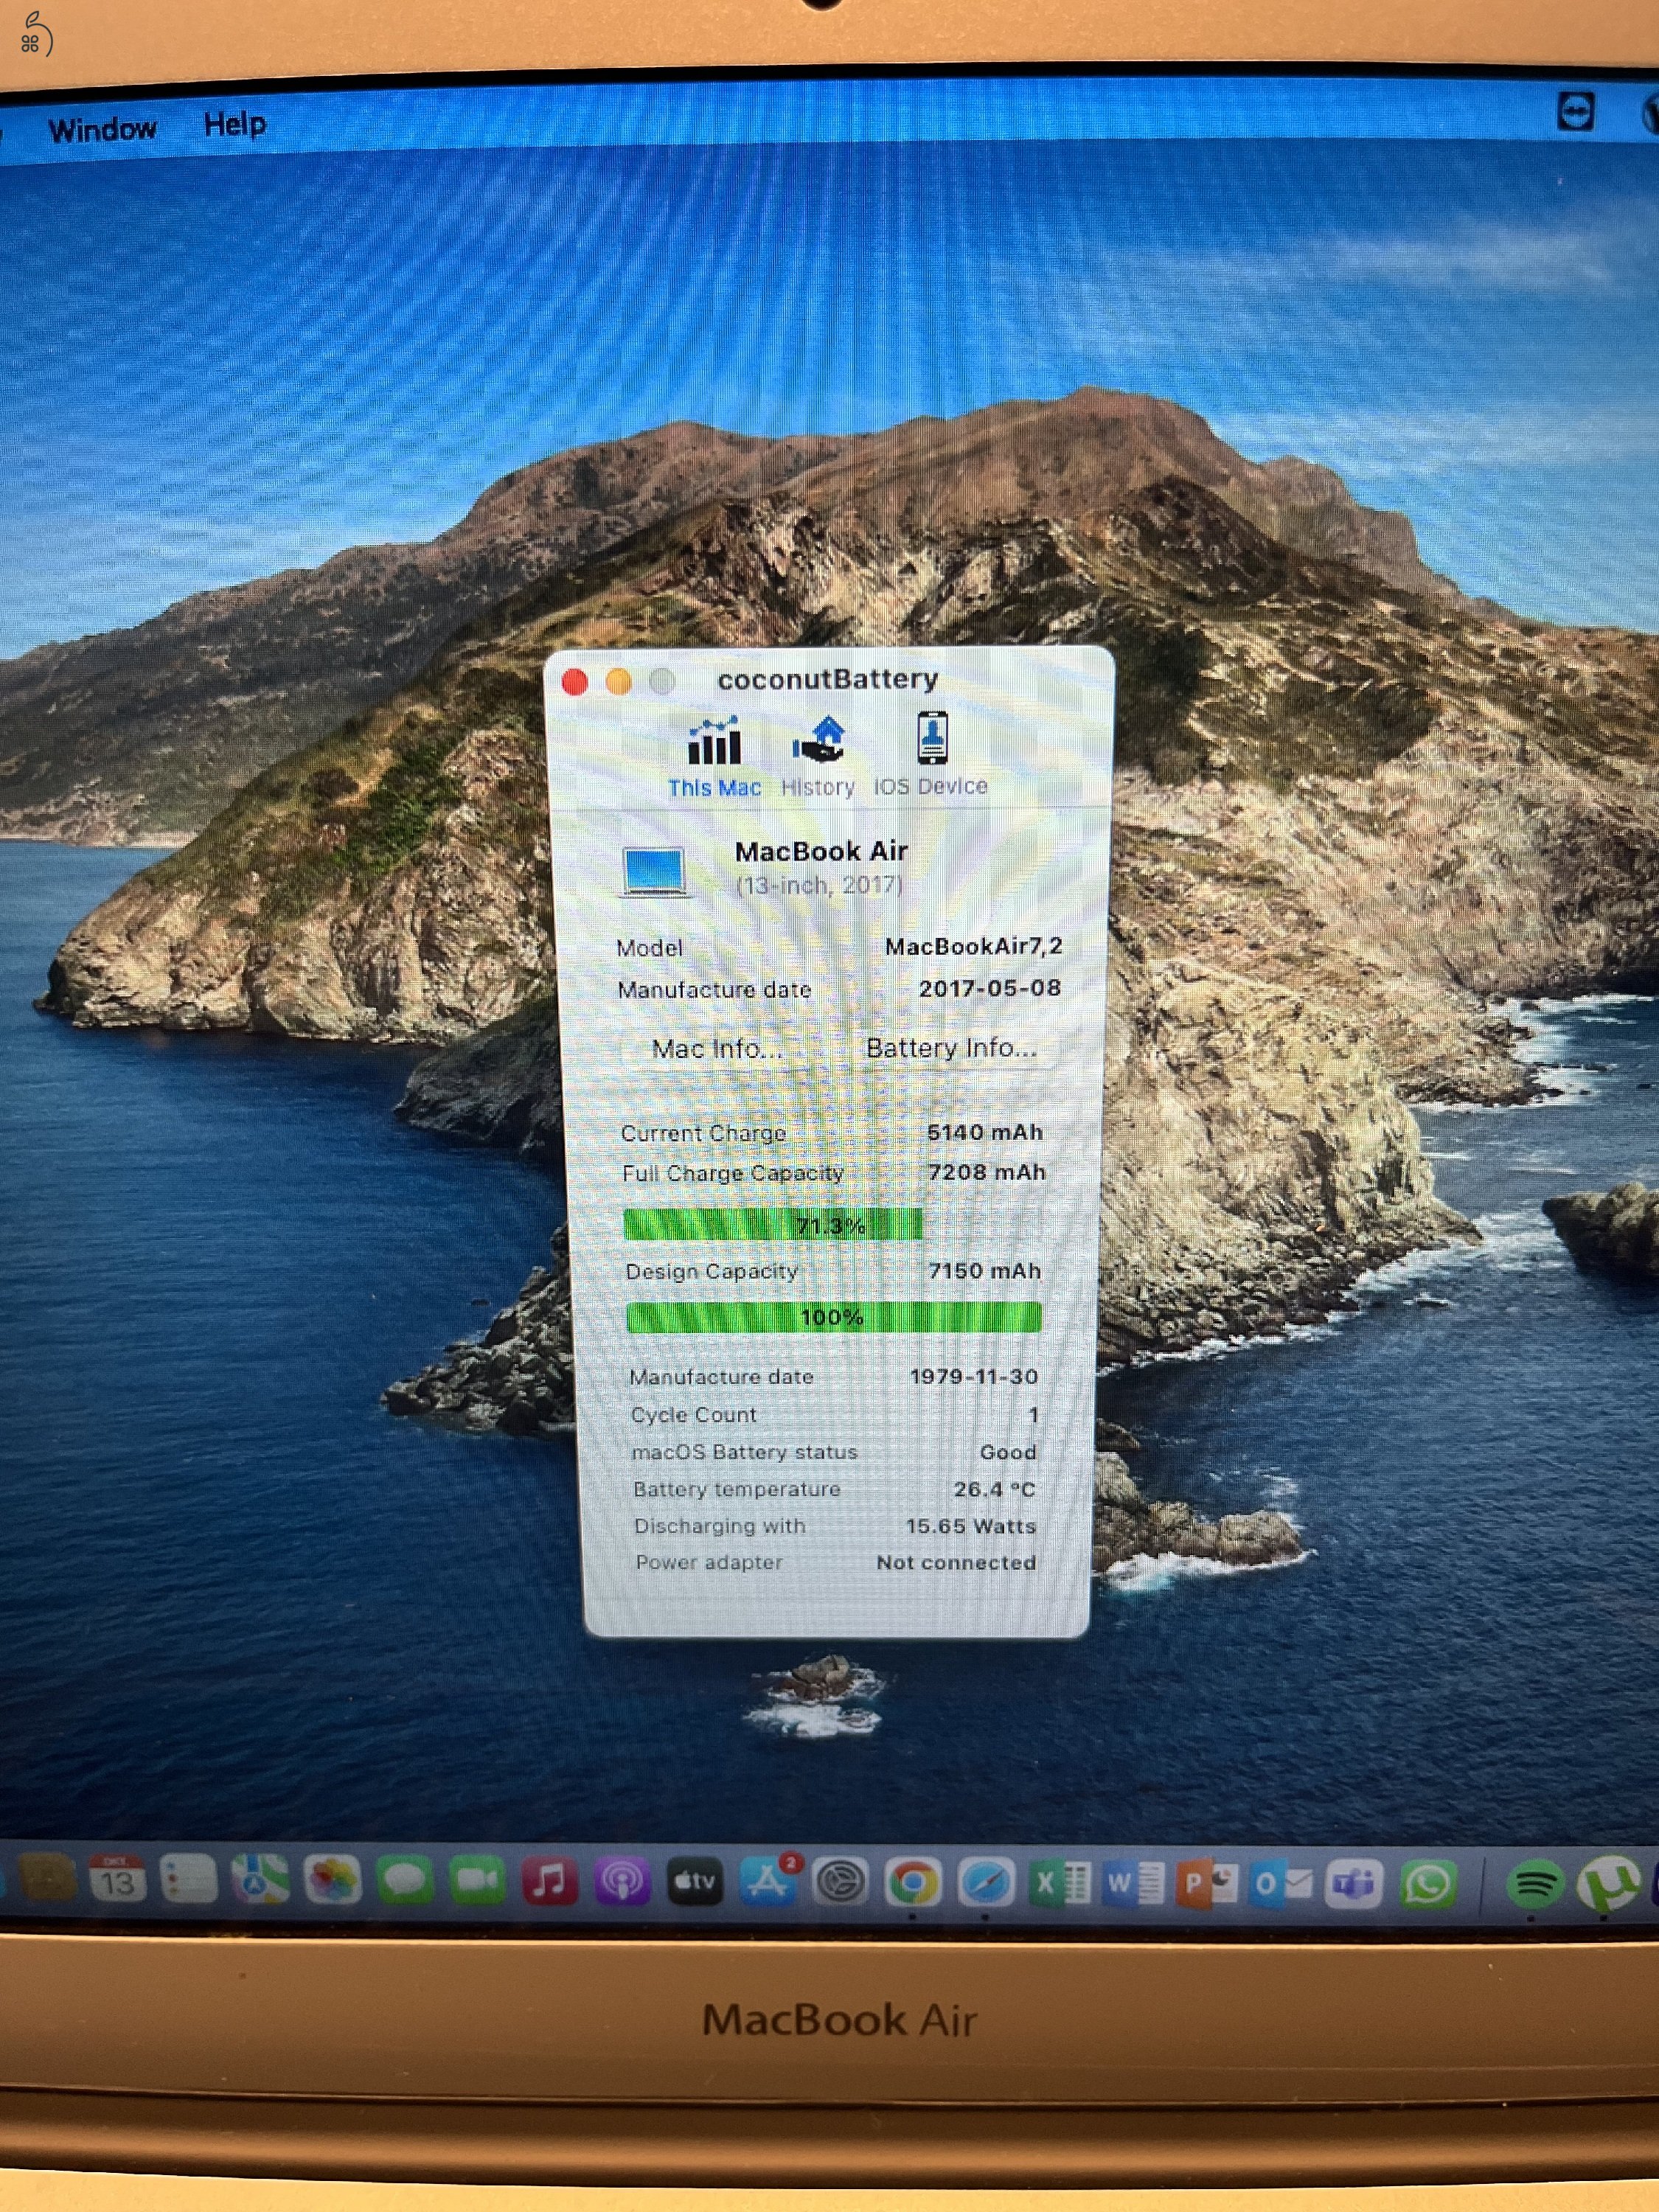Launch FaceTime from the dock
This screenshot has width=1659, height=2212.
(x=477, y=1882)
